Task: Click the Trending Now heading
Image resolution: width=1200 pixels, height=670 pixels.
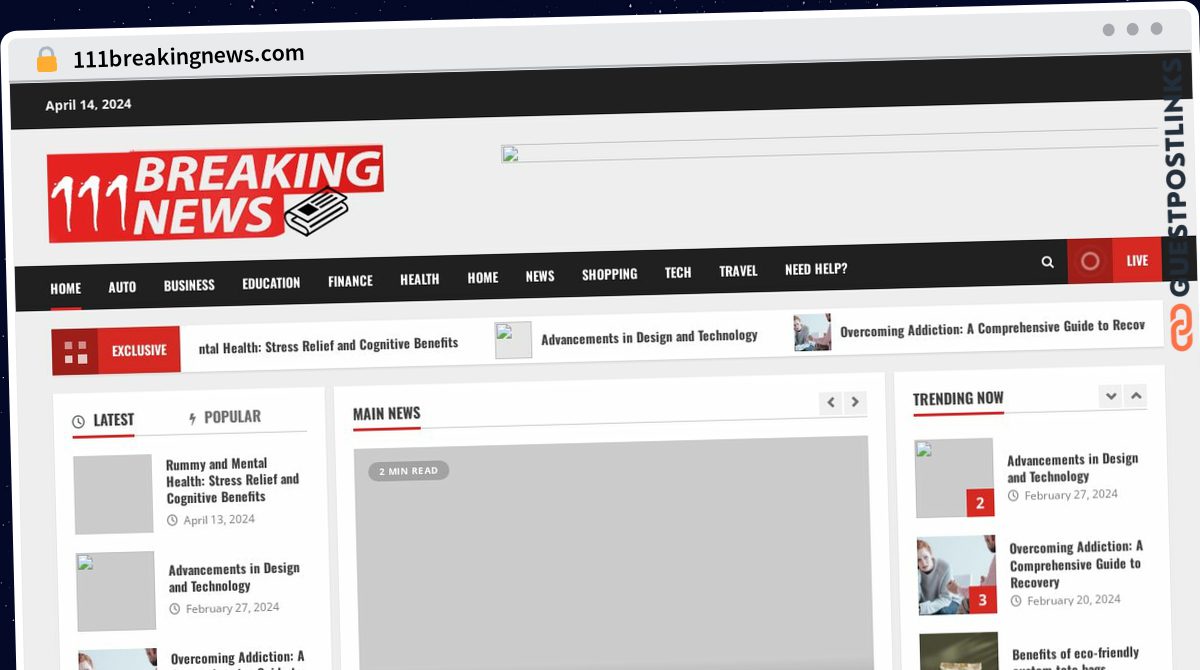Action: pyautogui.click(x=958, y=399)
